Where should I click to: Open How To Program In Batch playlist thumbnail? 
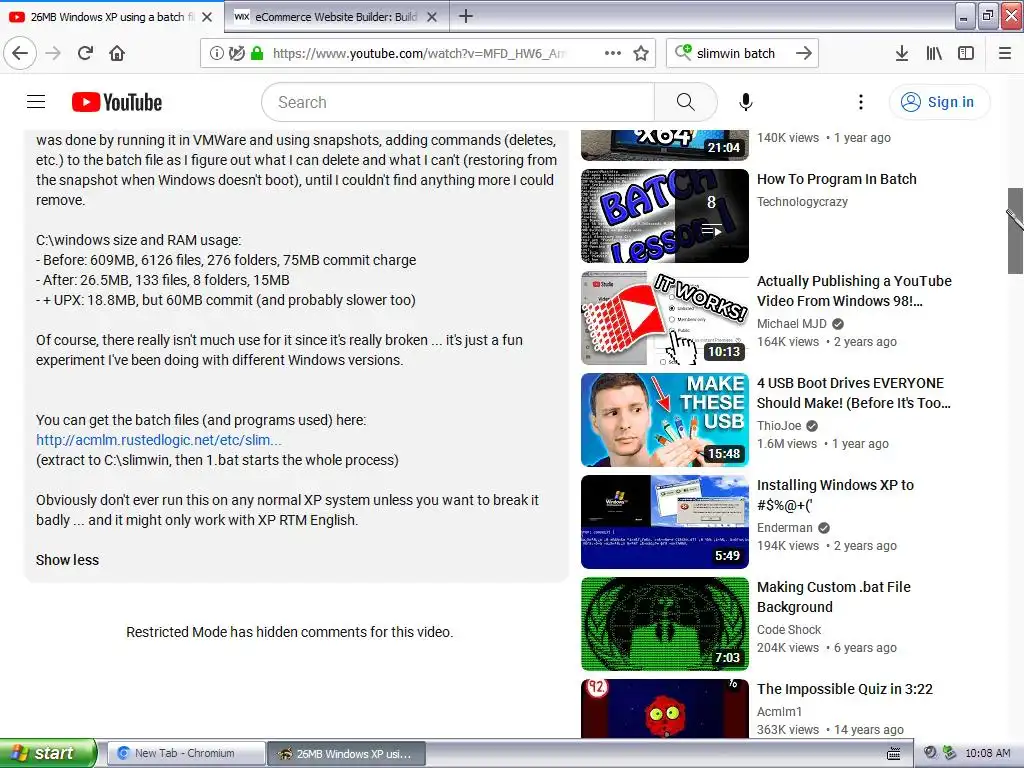(x=665, y=216)
